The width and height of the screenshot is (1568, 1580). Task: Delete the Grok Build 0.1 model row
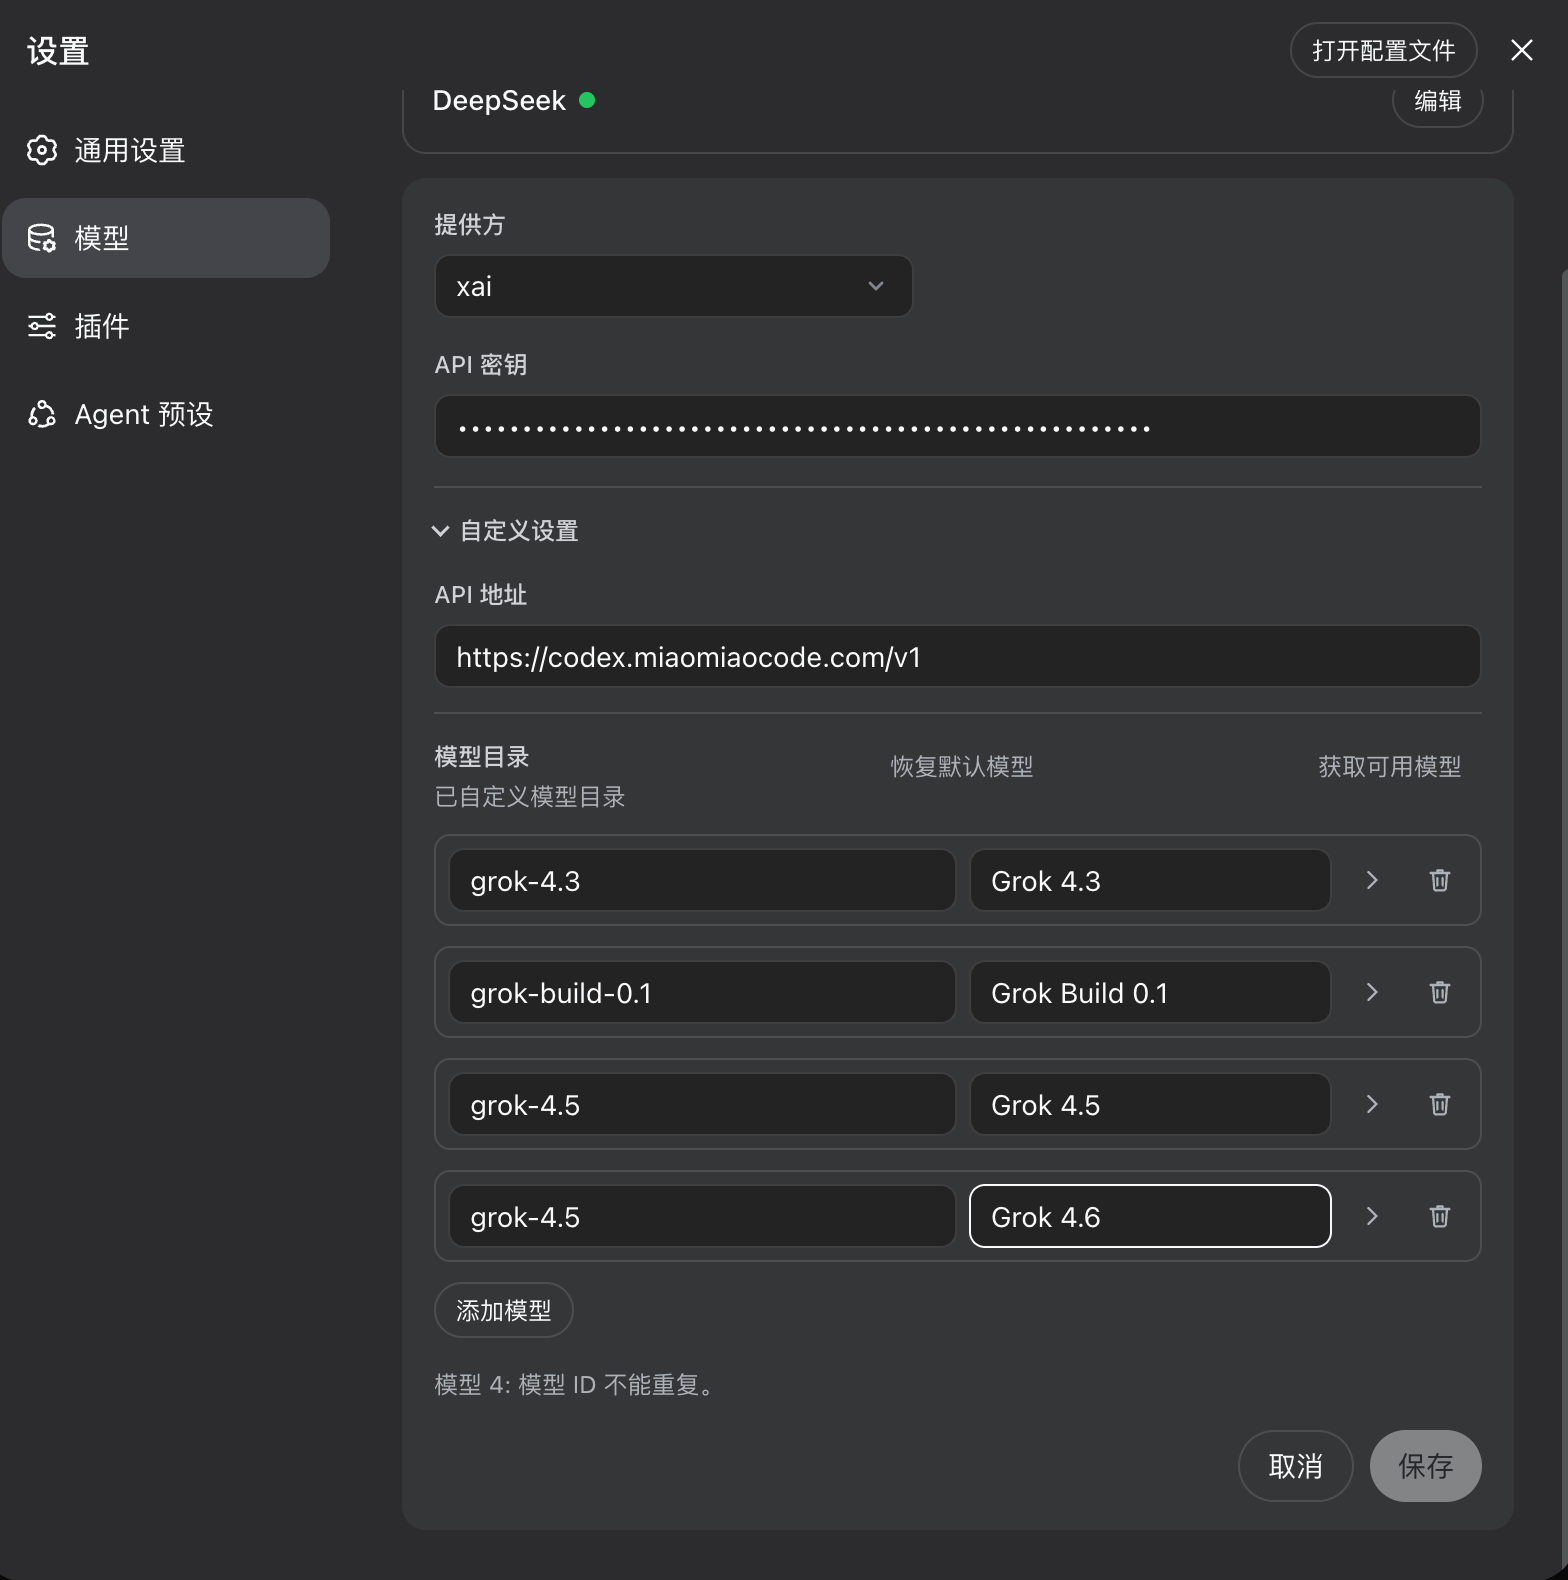1439,992
